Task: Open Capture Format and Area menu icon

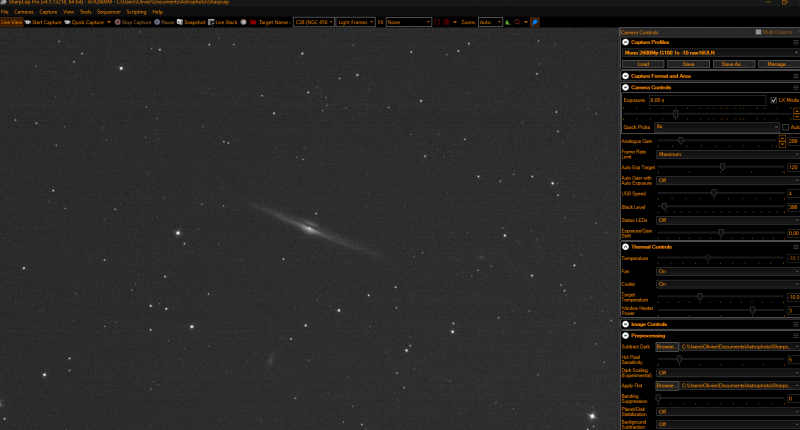Action: coord(795,76)
